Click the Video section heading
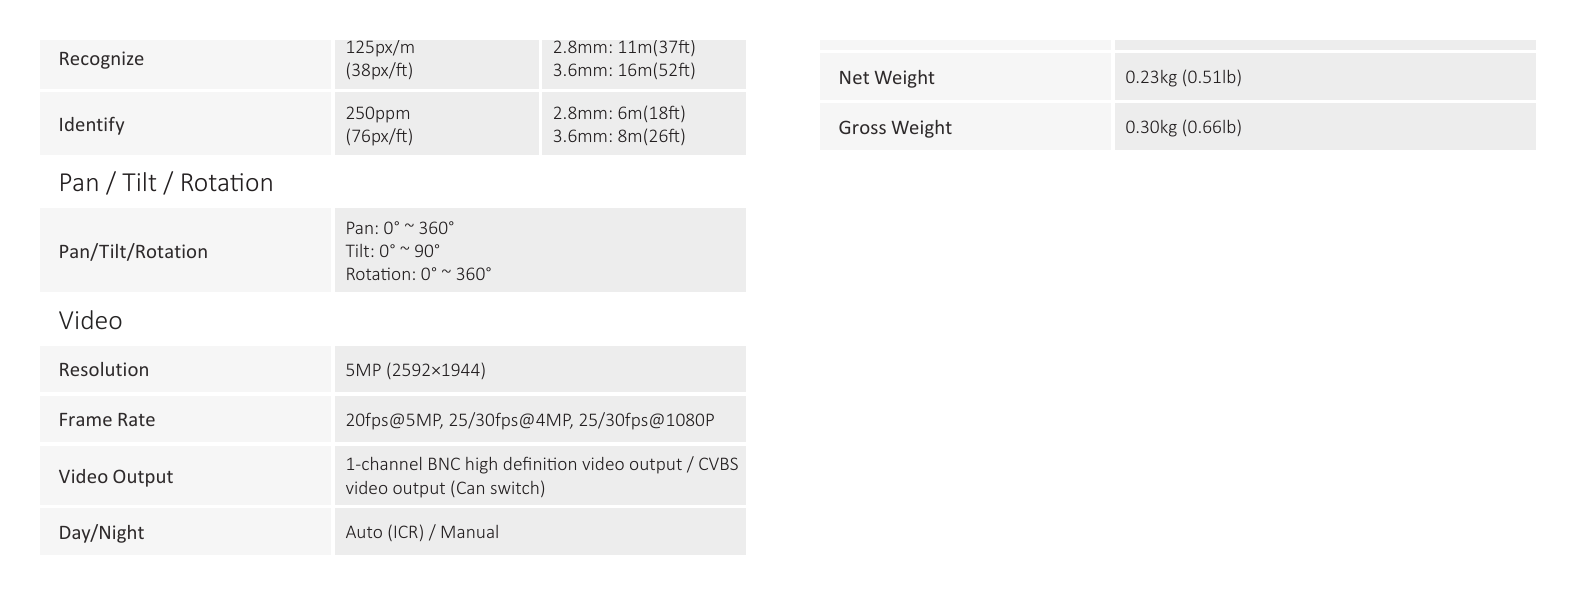This screenshot has width=1576, height=595. [x=90, y=320]
